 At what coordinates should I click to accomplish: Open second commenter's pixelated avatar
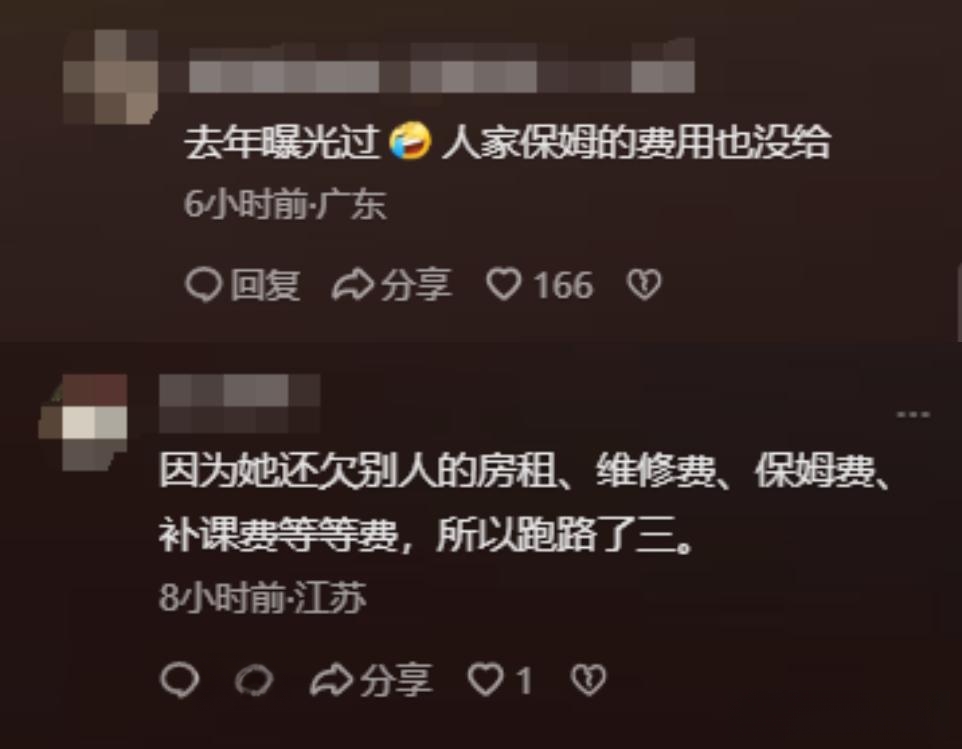pyautogui.click(x=83, y=422)
